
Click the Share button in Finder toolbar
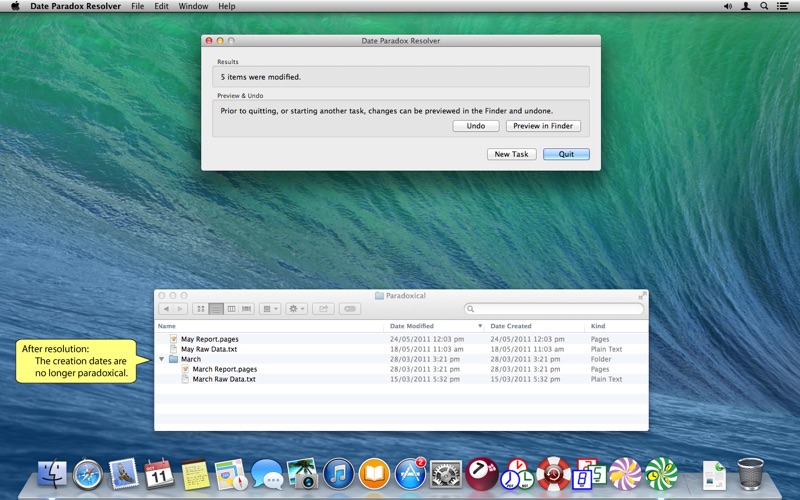pos(323,309)
